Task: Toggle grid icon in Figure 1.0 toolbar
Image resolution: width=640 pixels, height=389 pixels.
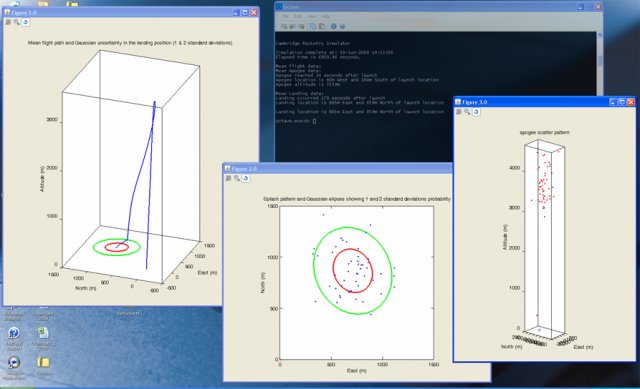Action: coord(8,22)
